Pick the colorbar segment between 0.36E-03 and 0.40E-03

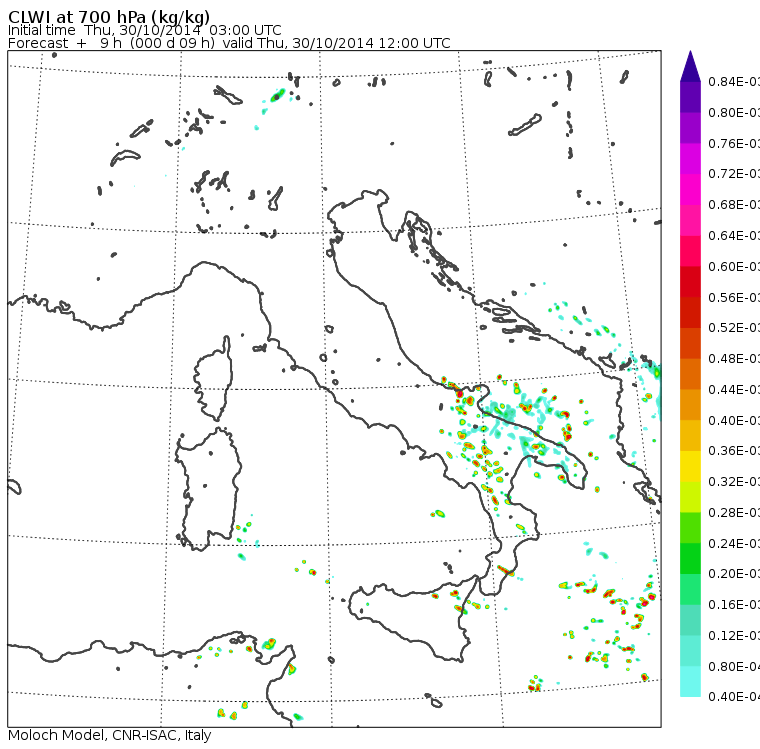(690, 435)
